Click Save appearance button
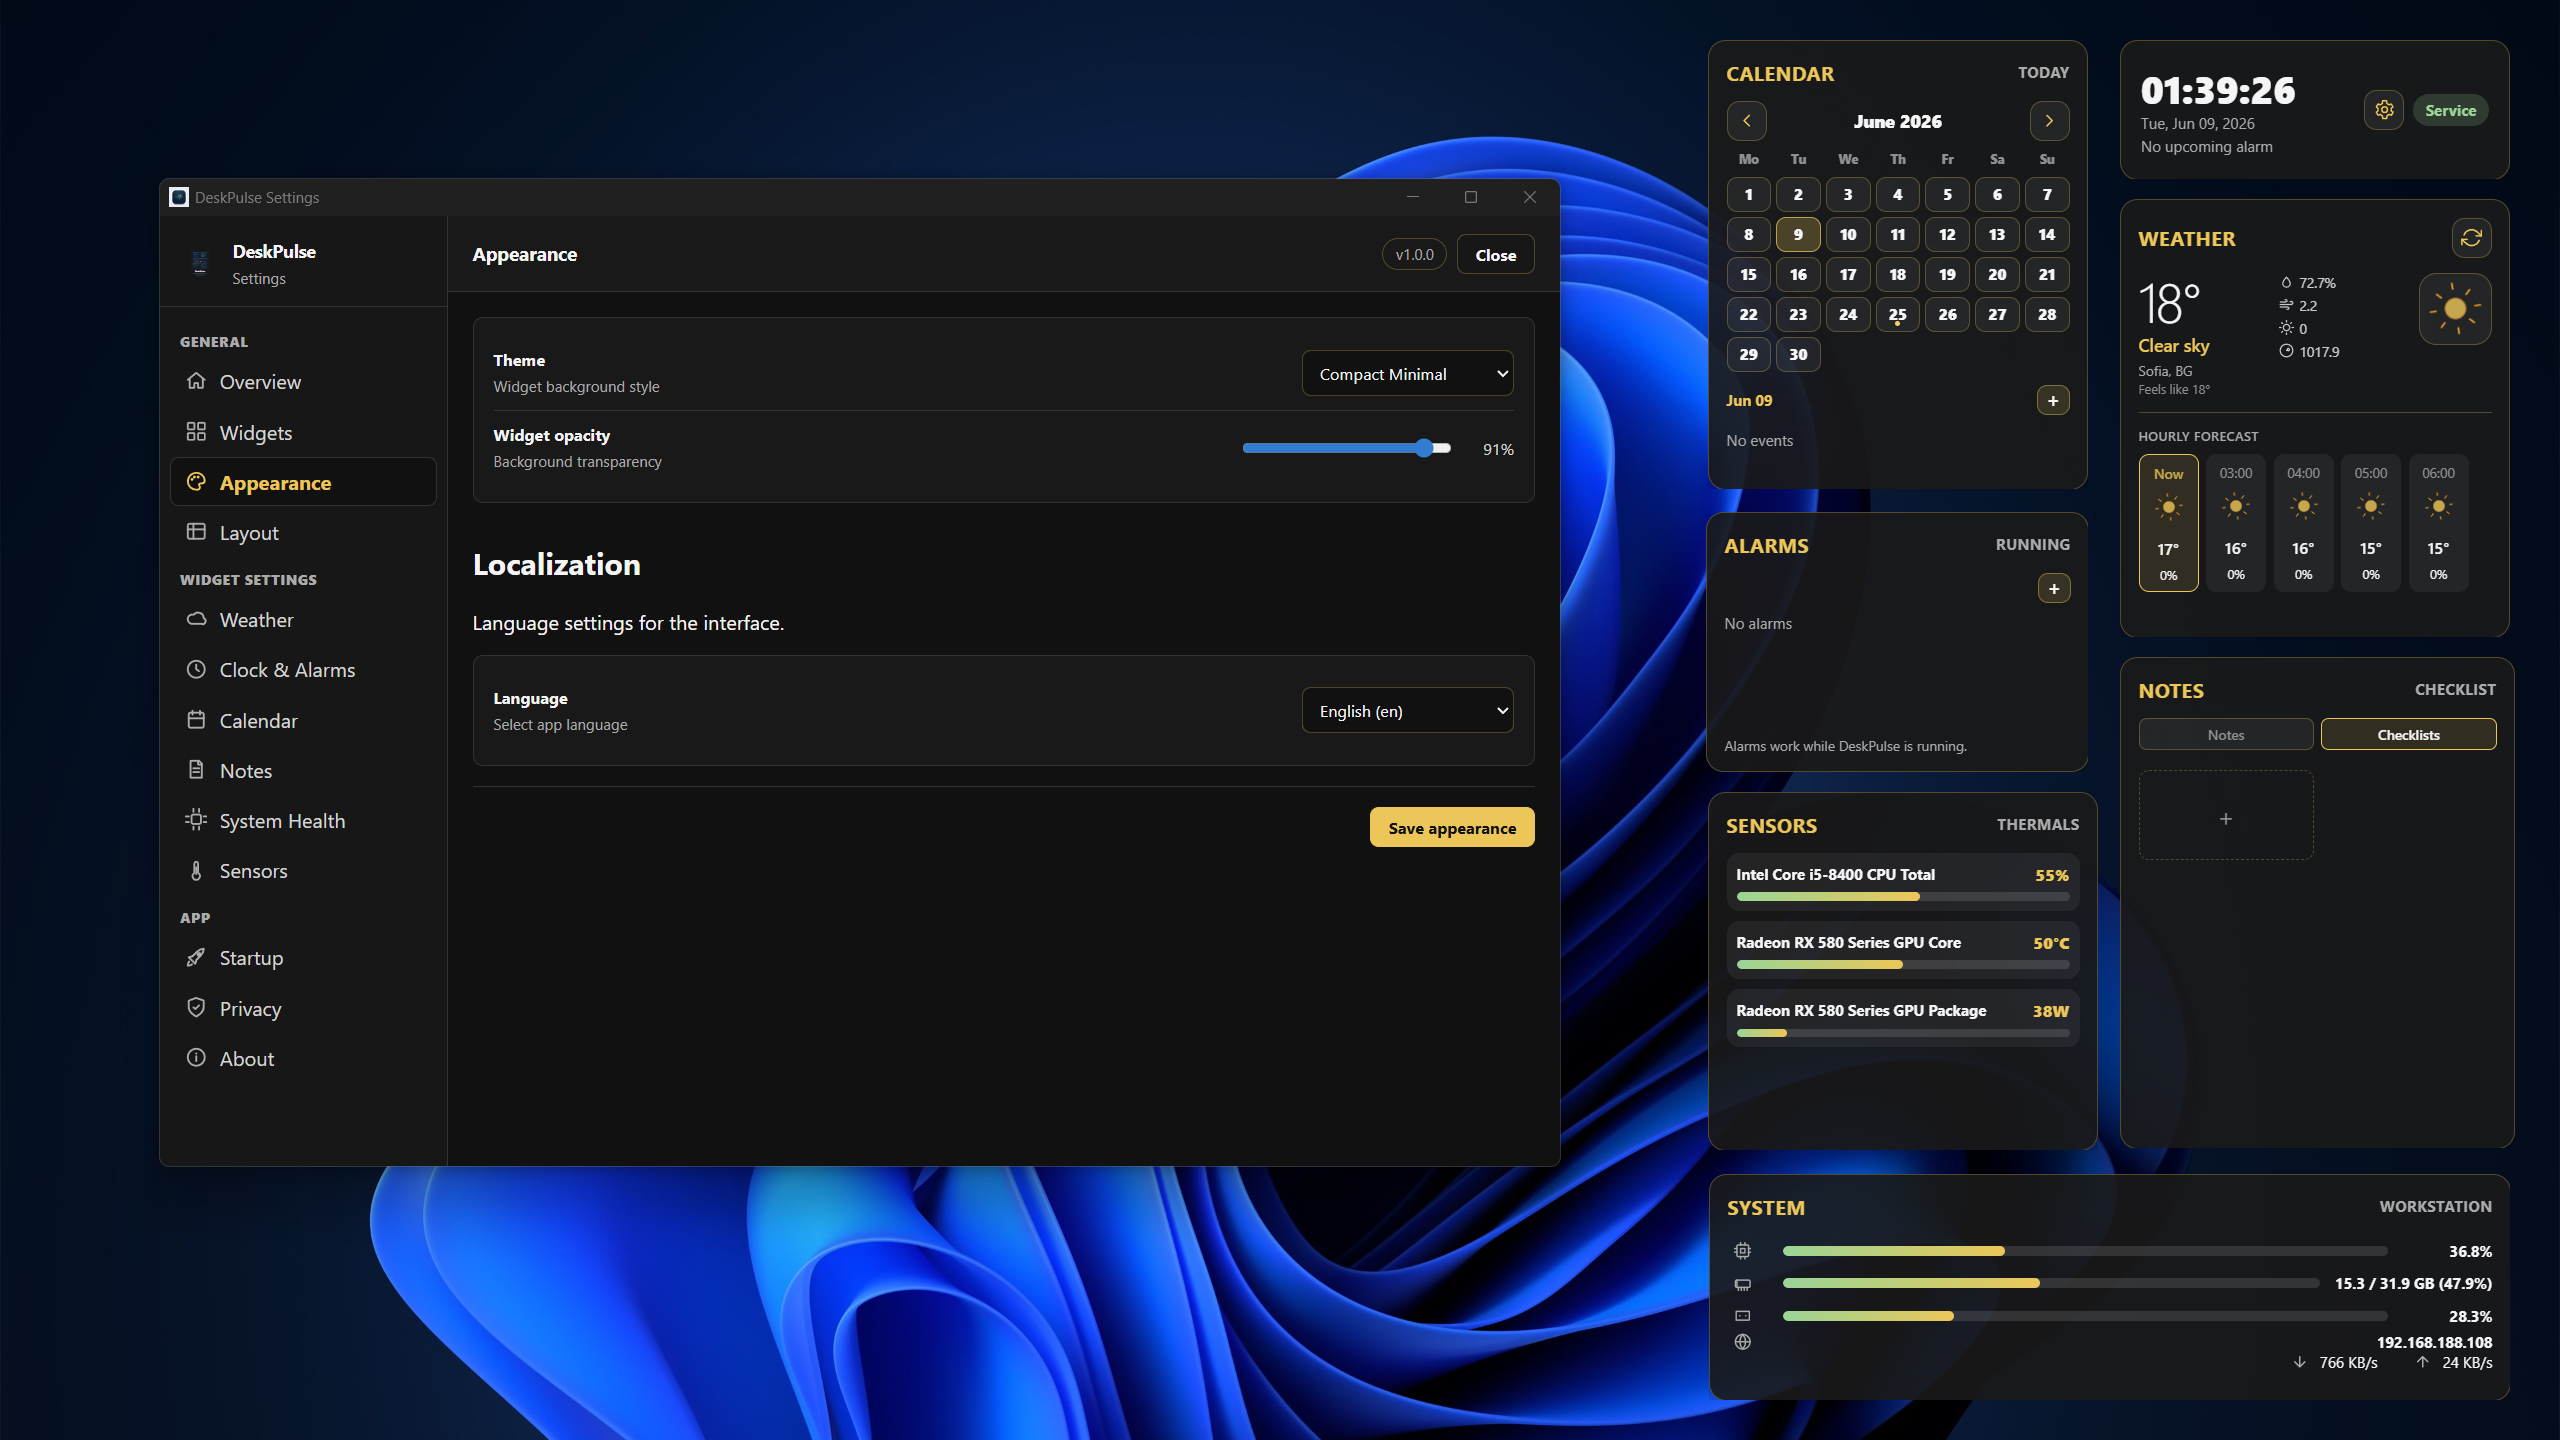 [1452, 828]
